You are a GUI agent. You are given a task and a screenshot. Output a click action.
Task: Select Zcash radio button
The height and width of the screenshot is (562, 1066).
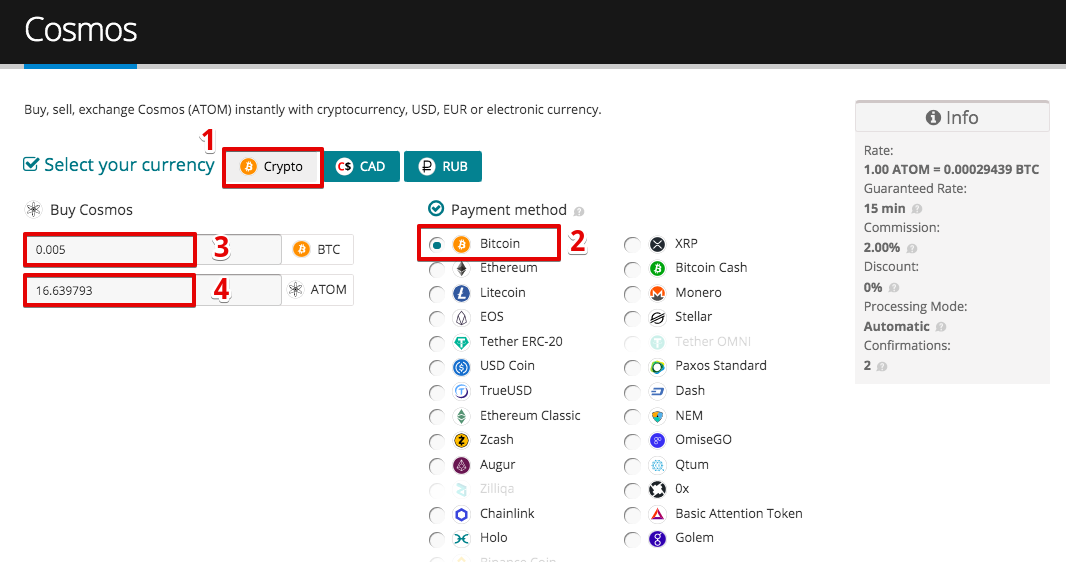click(436, 441)
